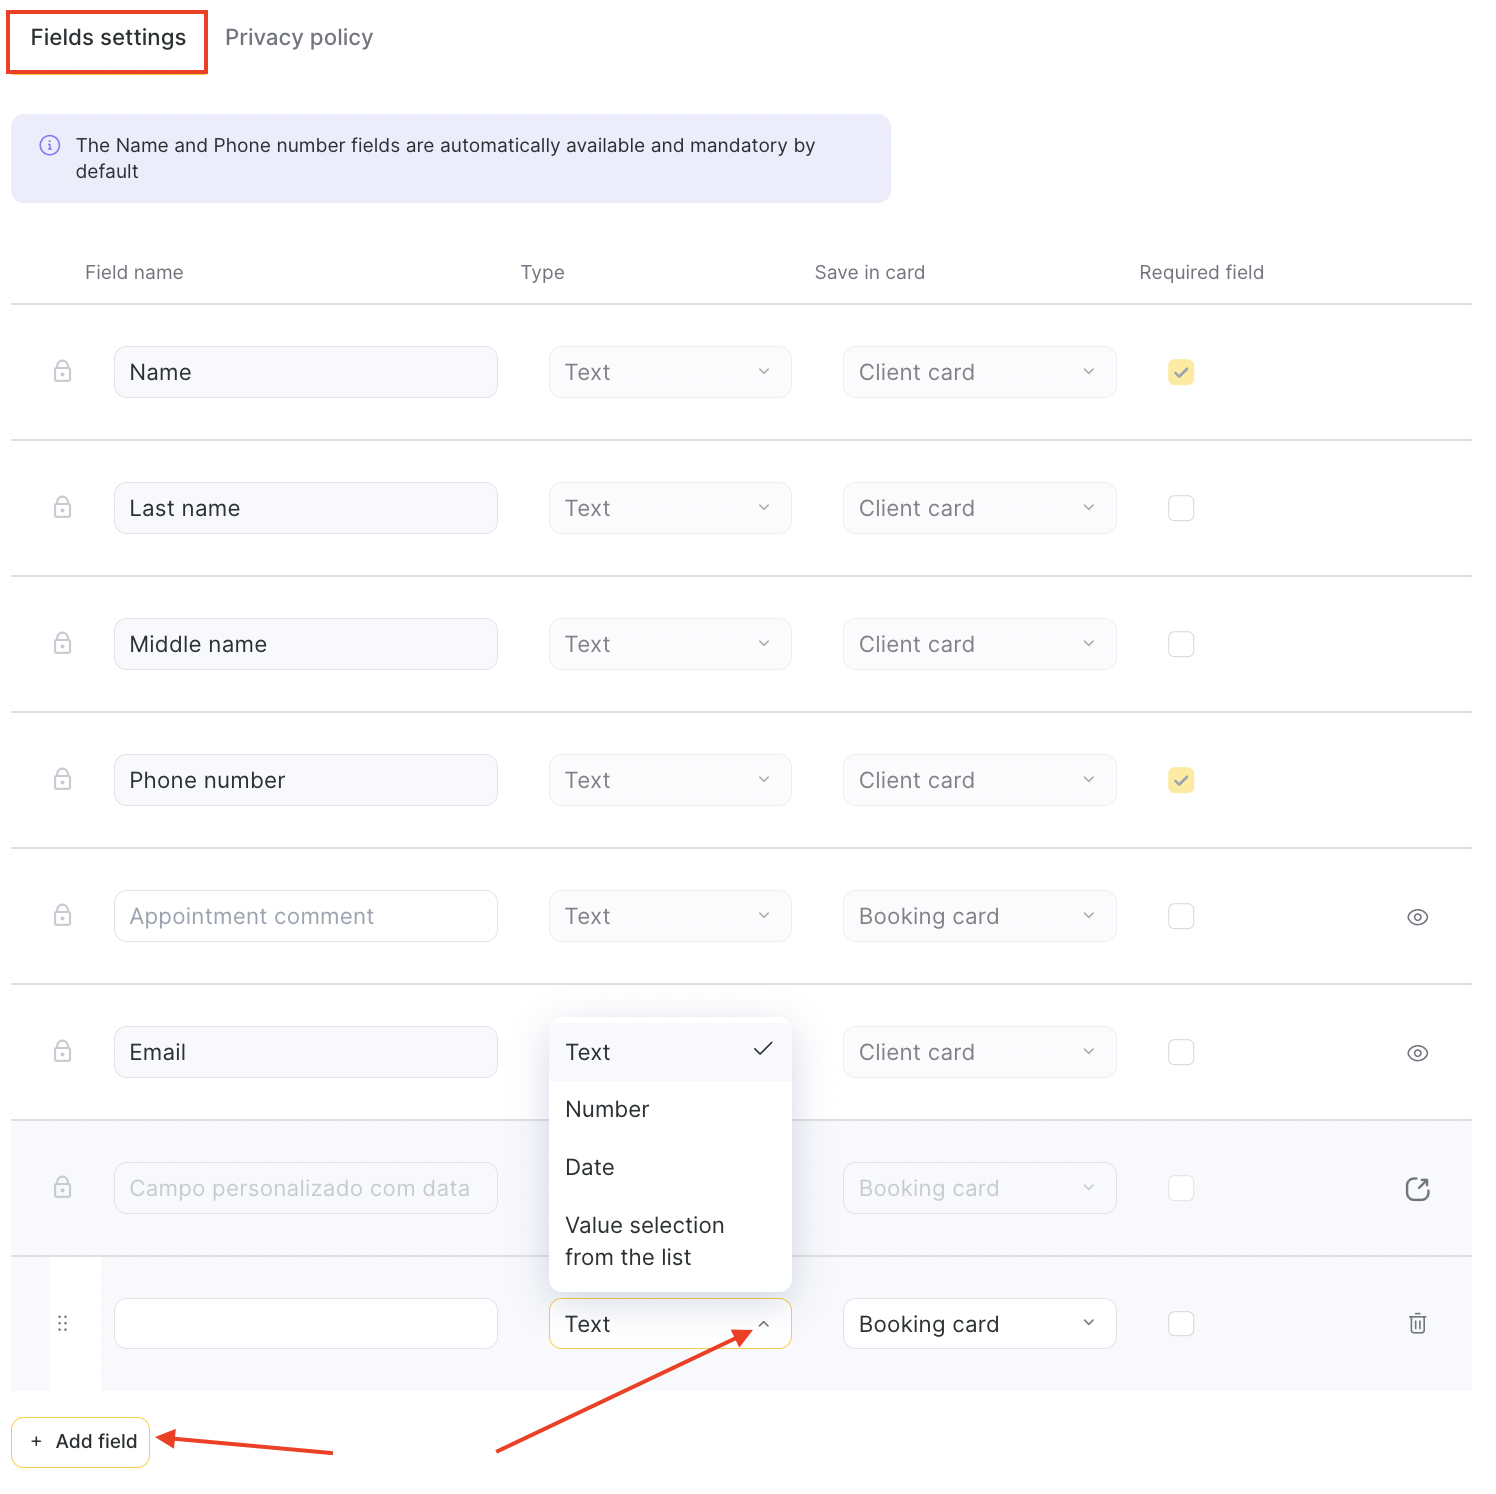The image size is (1496, 1494).
Task: Collapse the open Type dropdown on the new row
Action: pyautogui.click(x=669, y=1324)
